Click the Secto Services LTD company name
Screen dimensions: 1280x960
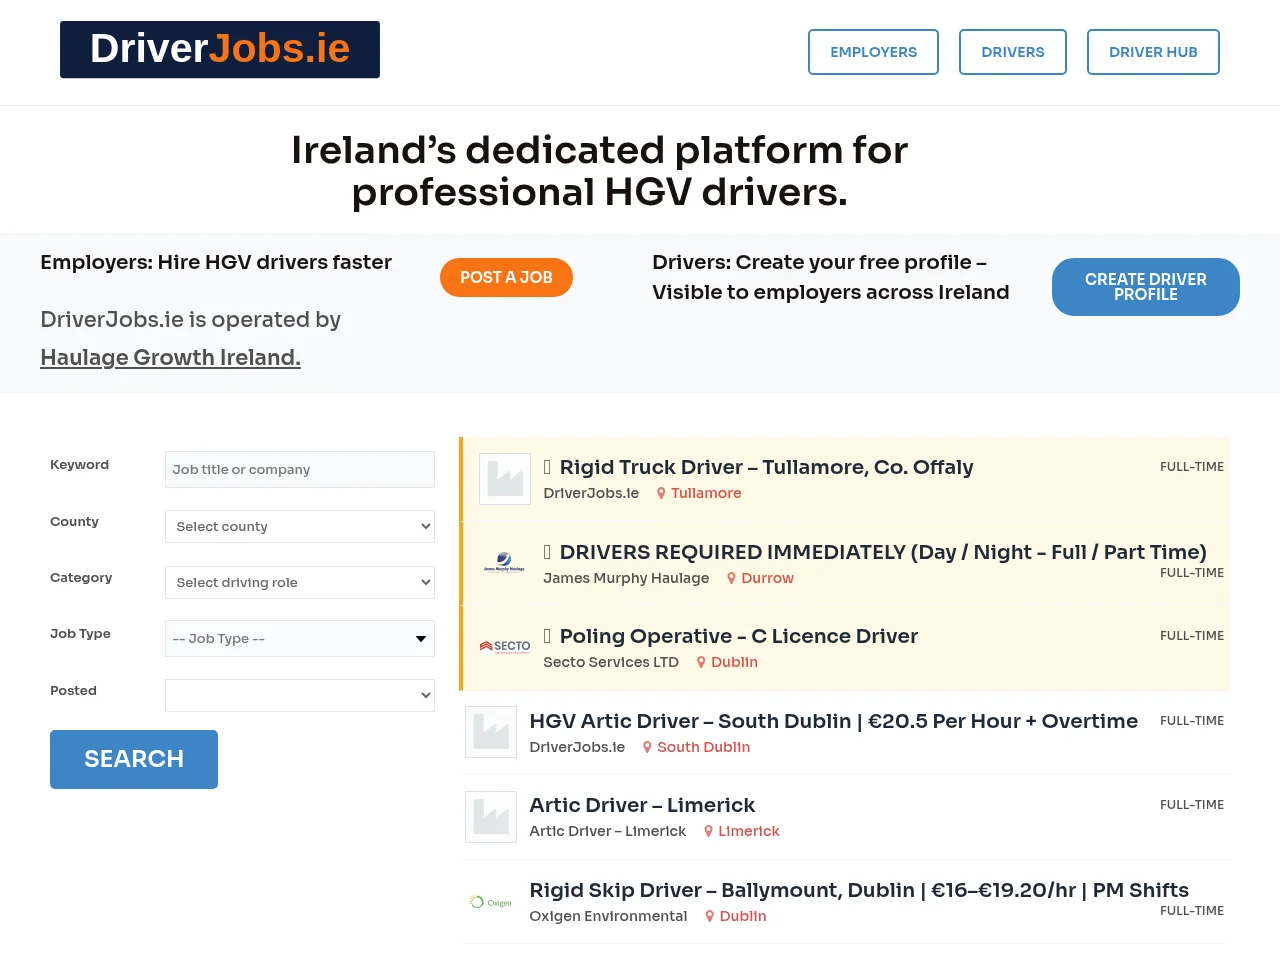pos(611,662)
